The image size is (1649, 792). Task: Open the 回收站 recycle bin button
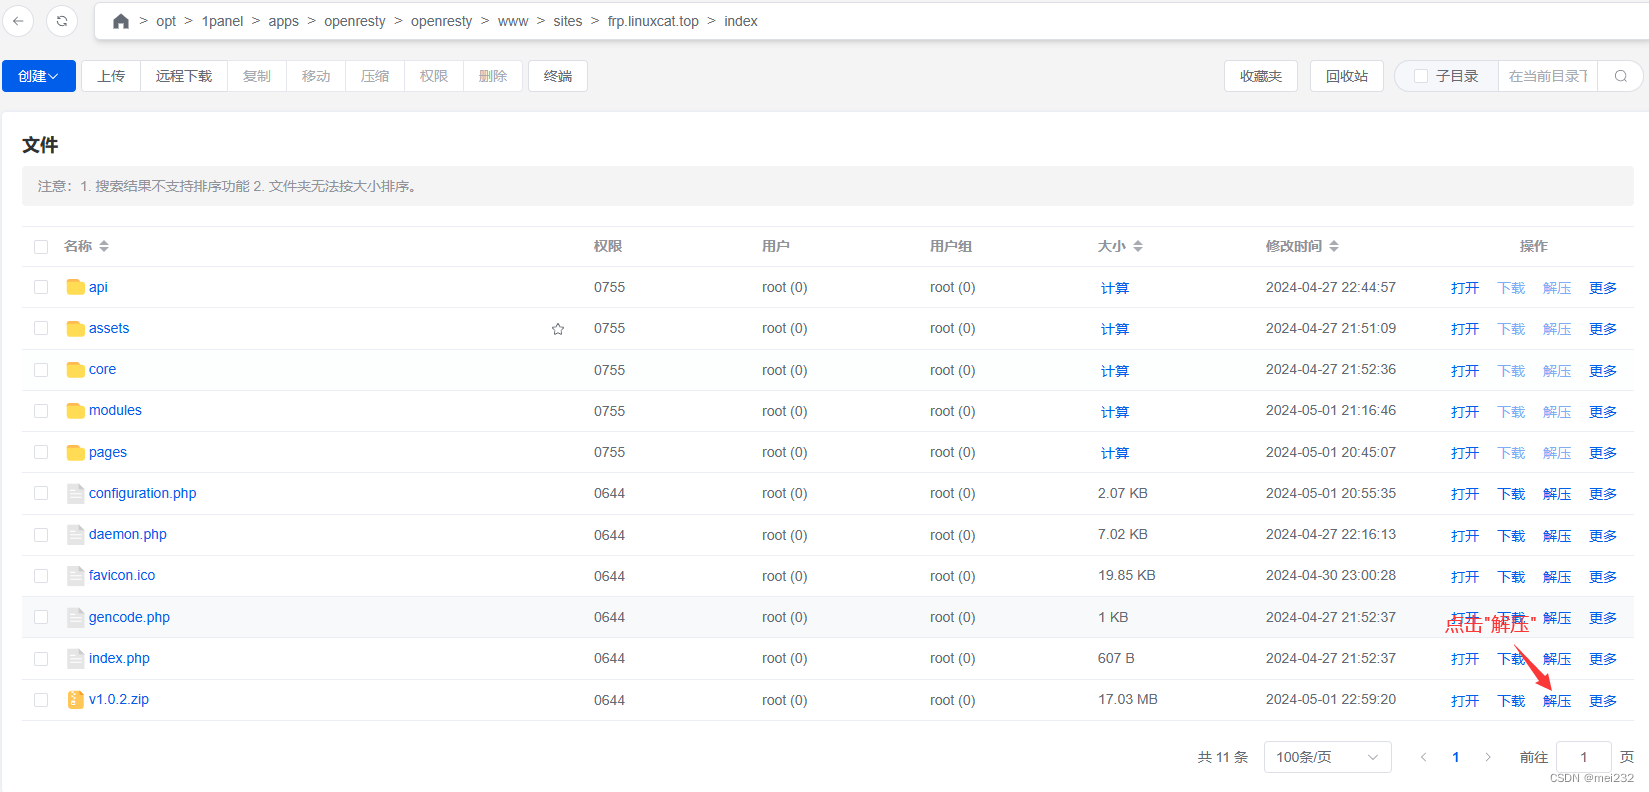click(1346, 76)
